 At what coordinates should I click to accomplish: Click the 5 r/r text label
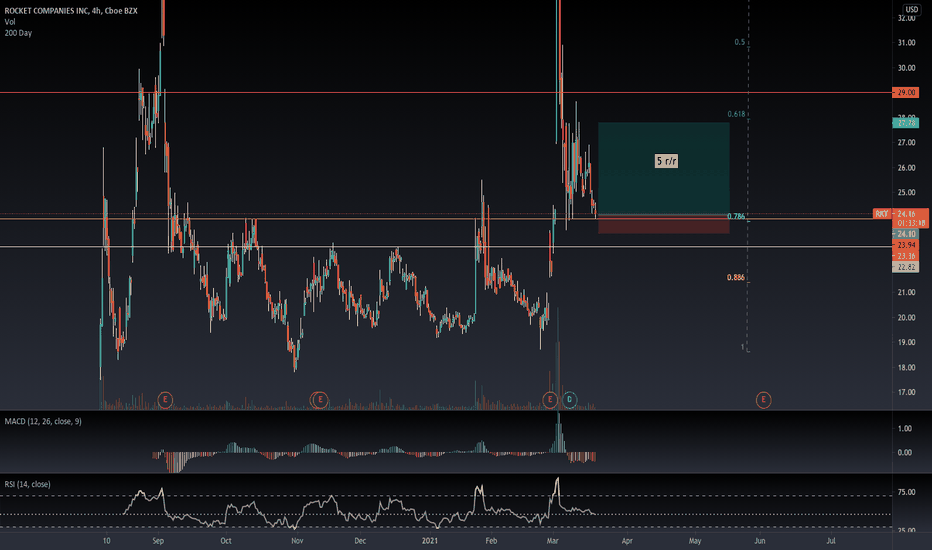[x=666, y=161]
